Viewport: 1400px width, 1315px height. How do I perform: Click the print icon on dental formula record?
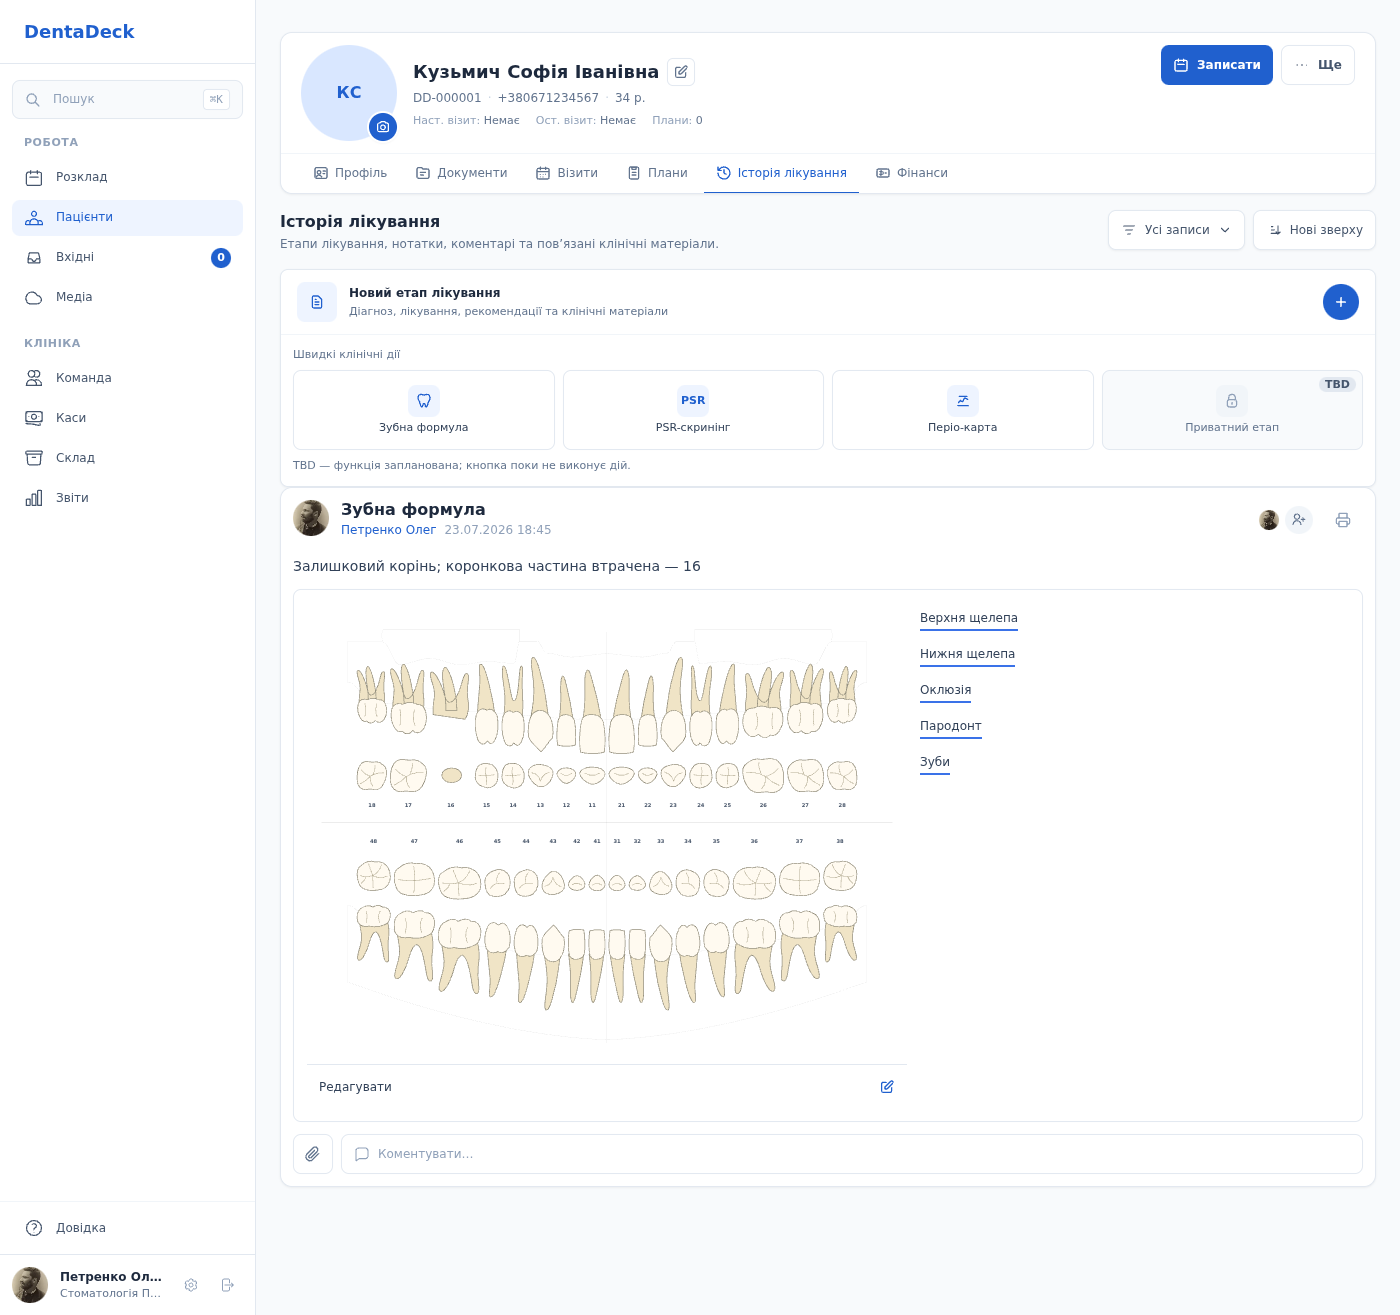point(1343,520)
